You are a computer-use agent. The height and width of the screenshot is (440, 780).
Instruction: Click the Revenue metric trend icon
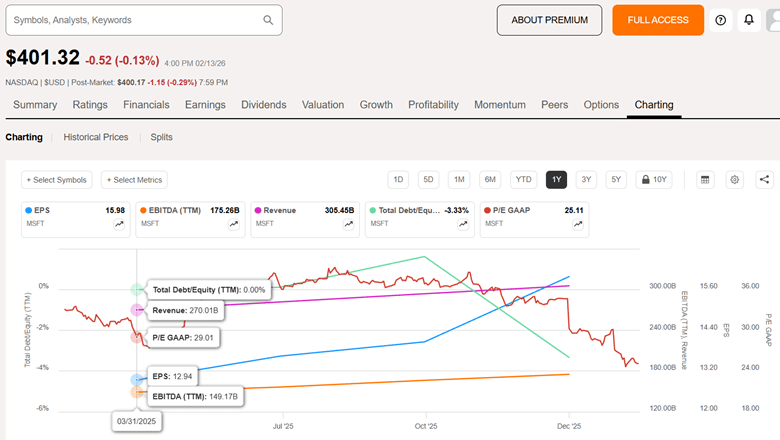[x=349, y=225]
